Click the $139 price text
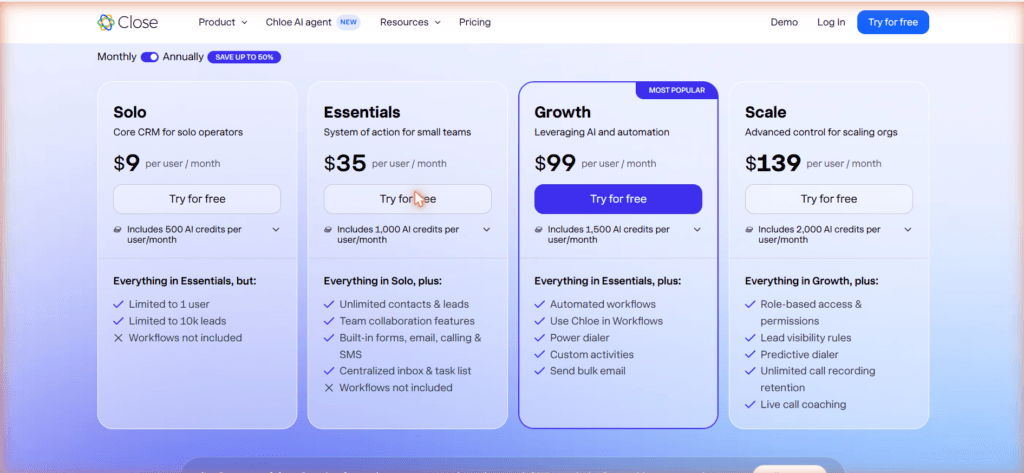Screen dimensions: 1024x473 pos(773,163)
